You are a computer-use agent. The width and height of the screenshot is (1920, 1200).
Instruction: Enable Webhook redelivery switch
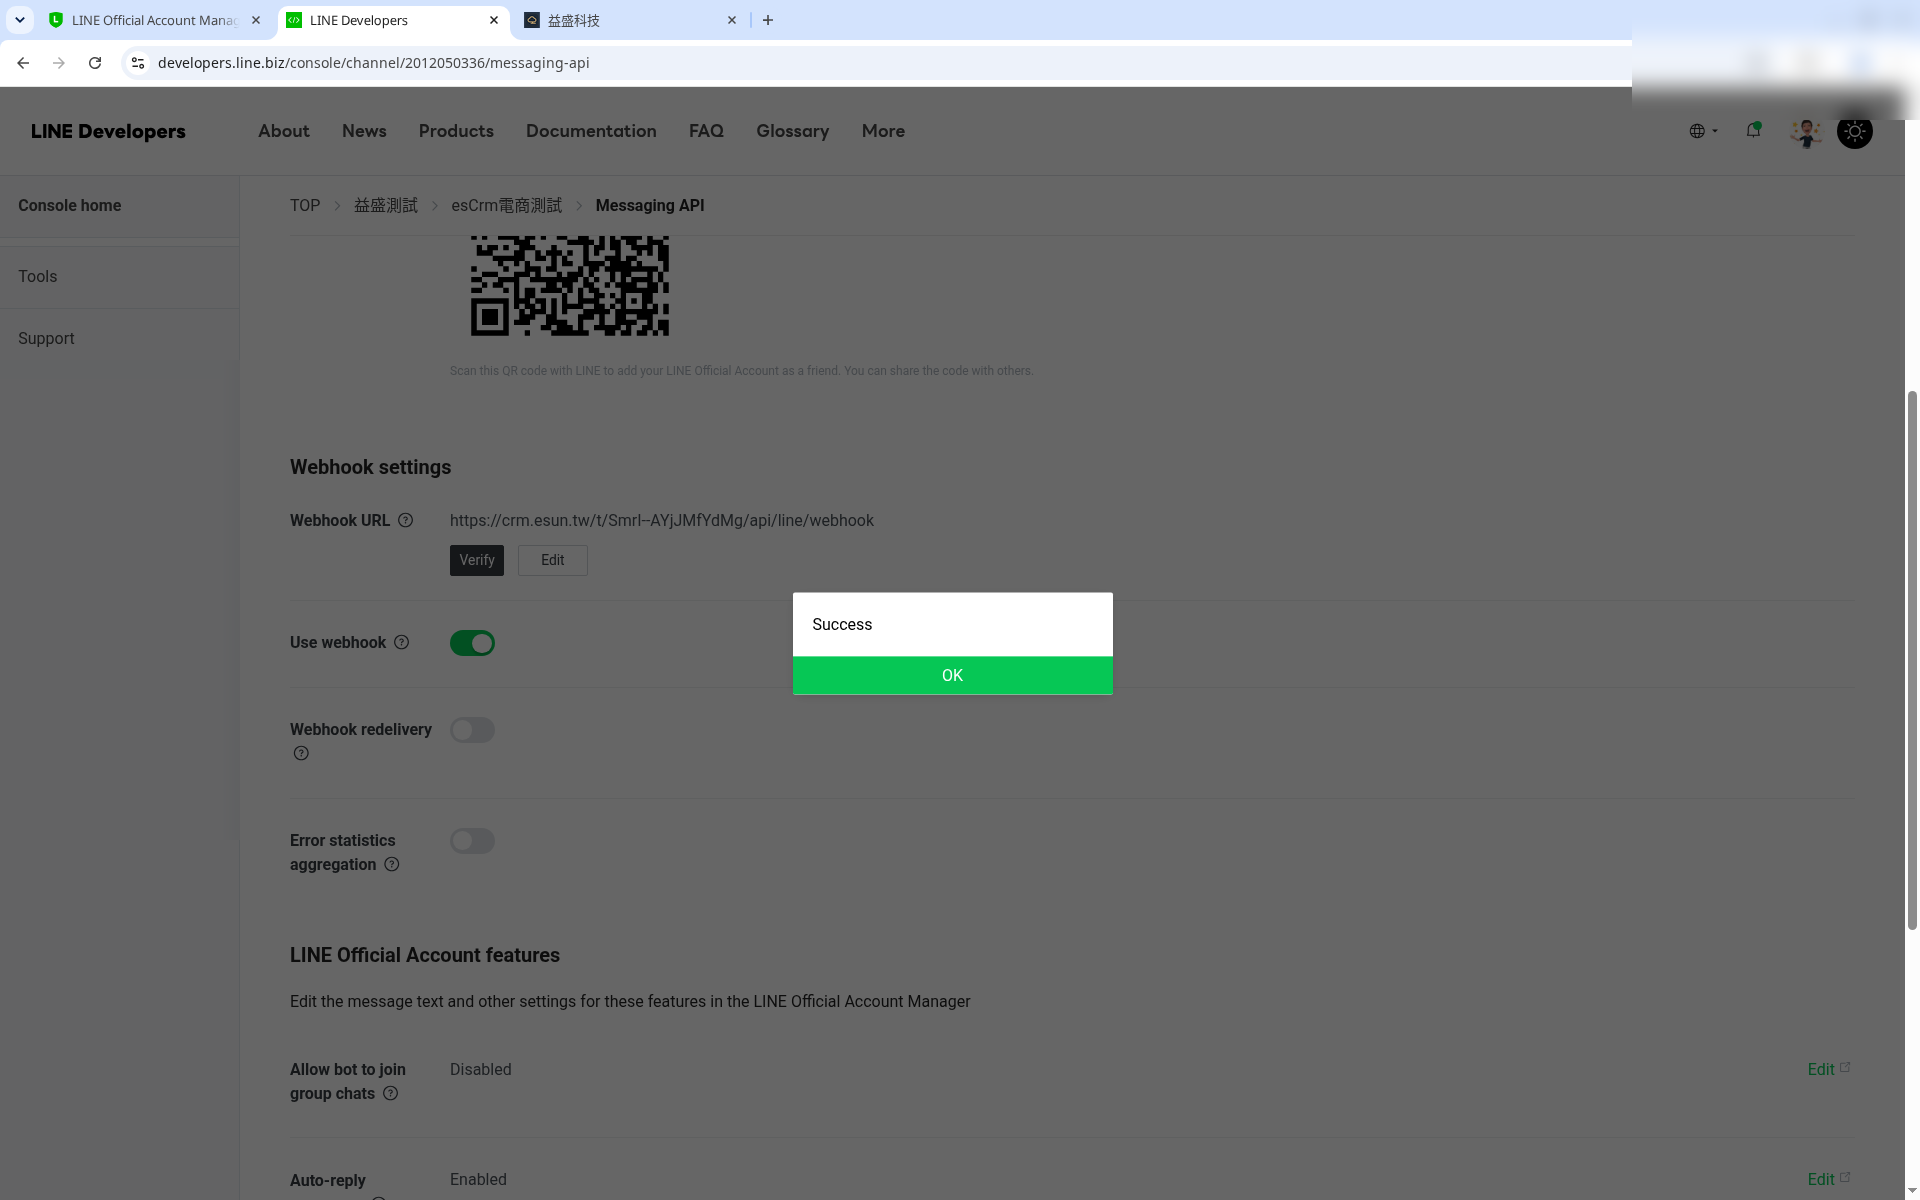472,730
